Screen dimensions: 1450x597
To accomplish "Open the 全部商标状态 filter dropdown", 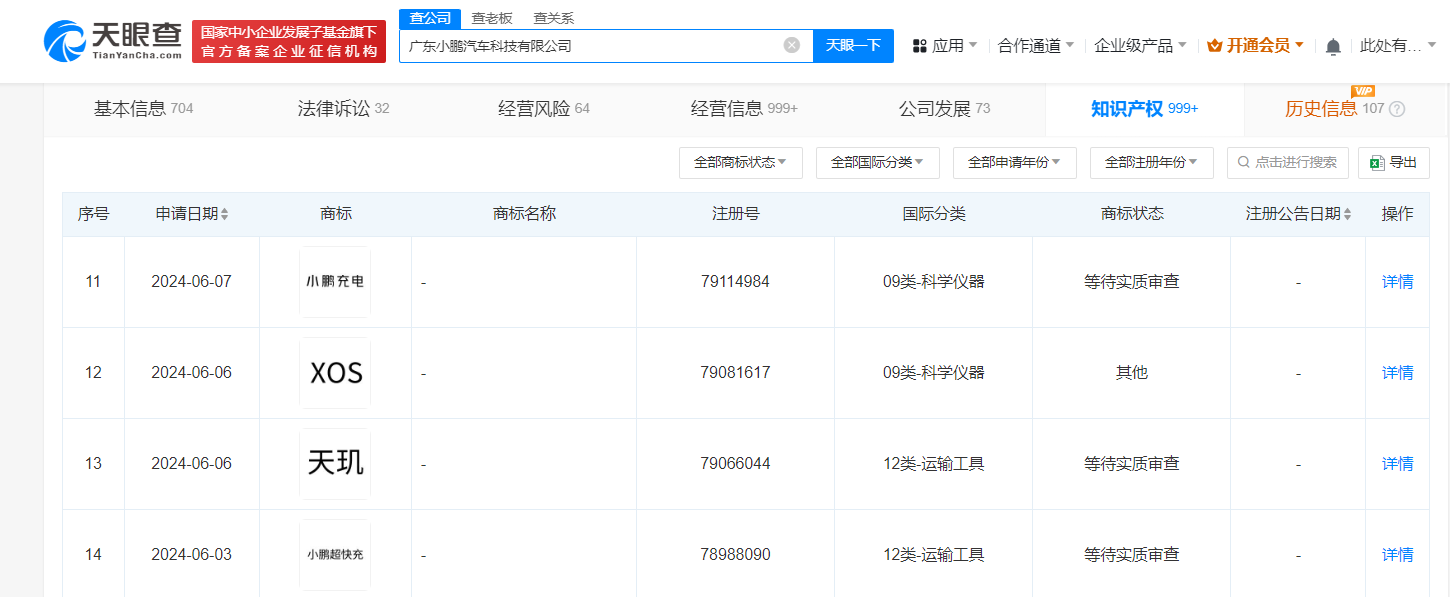I will pyautogui.click(x=741, y=162).
